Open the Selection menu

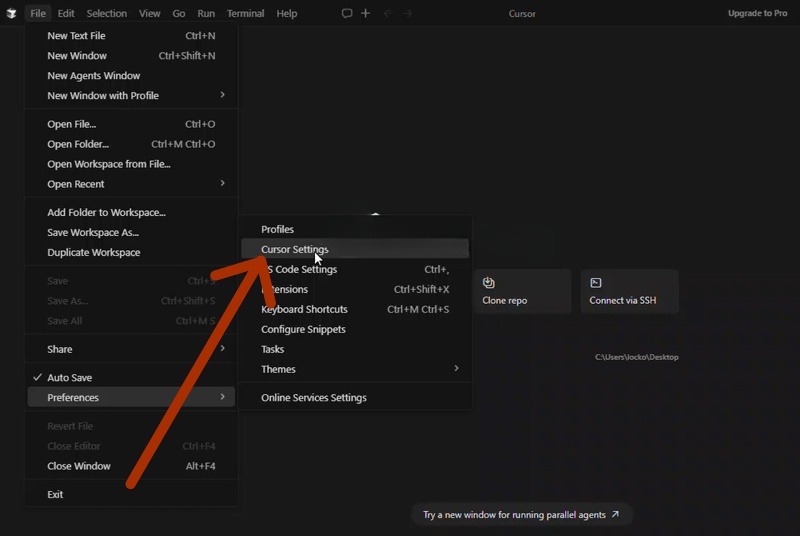point(107,14)
